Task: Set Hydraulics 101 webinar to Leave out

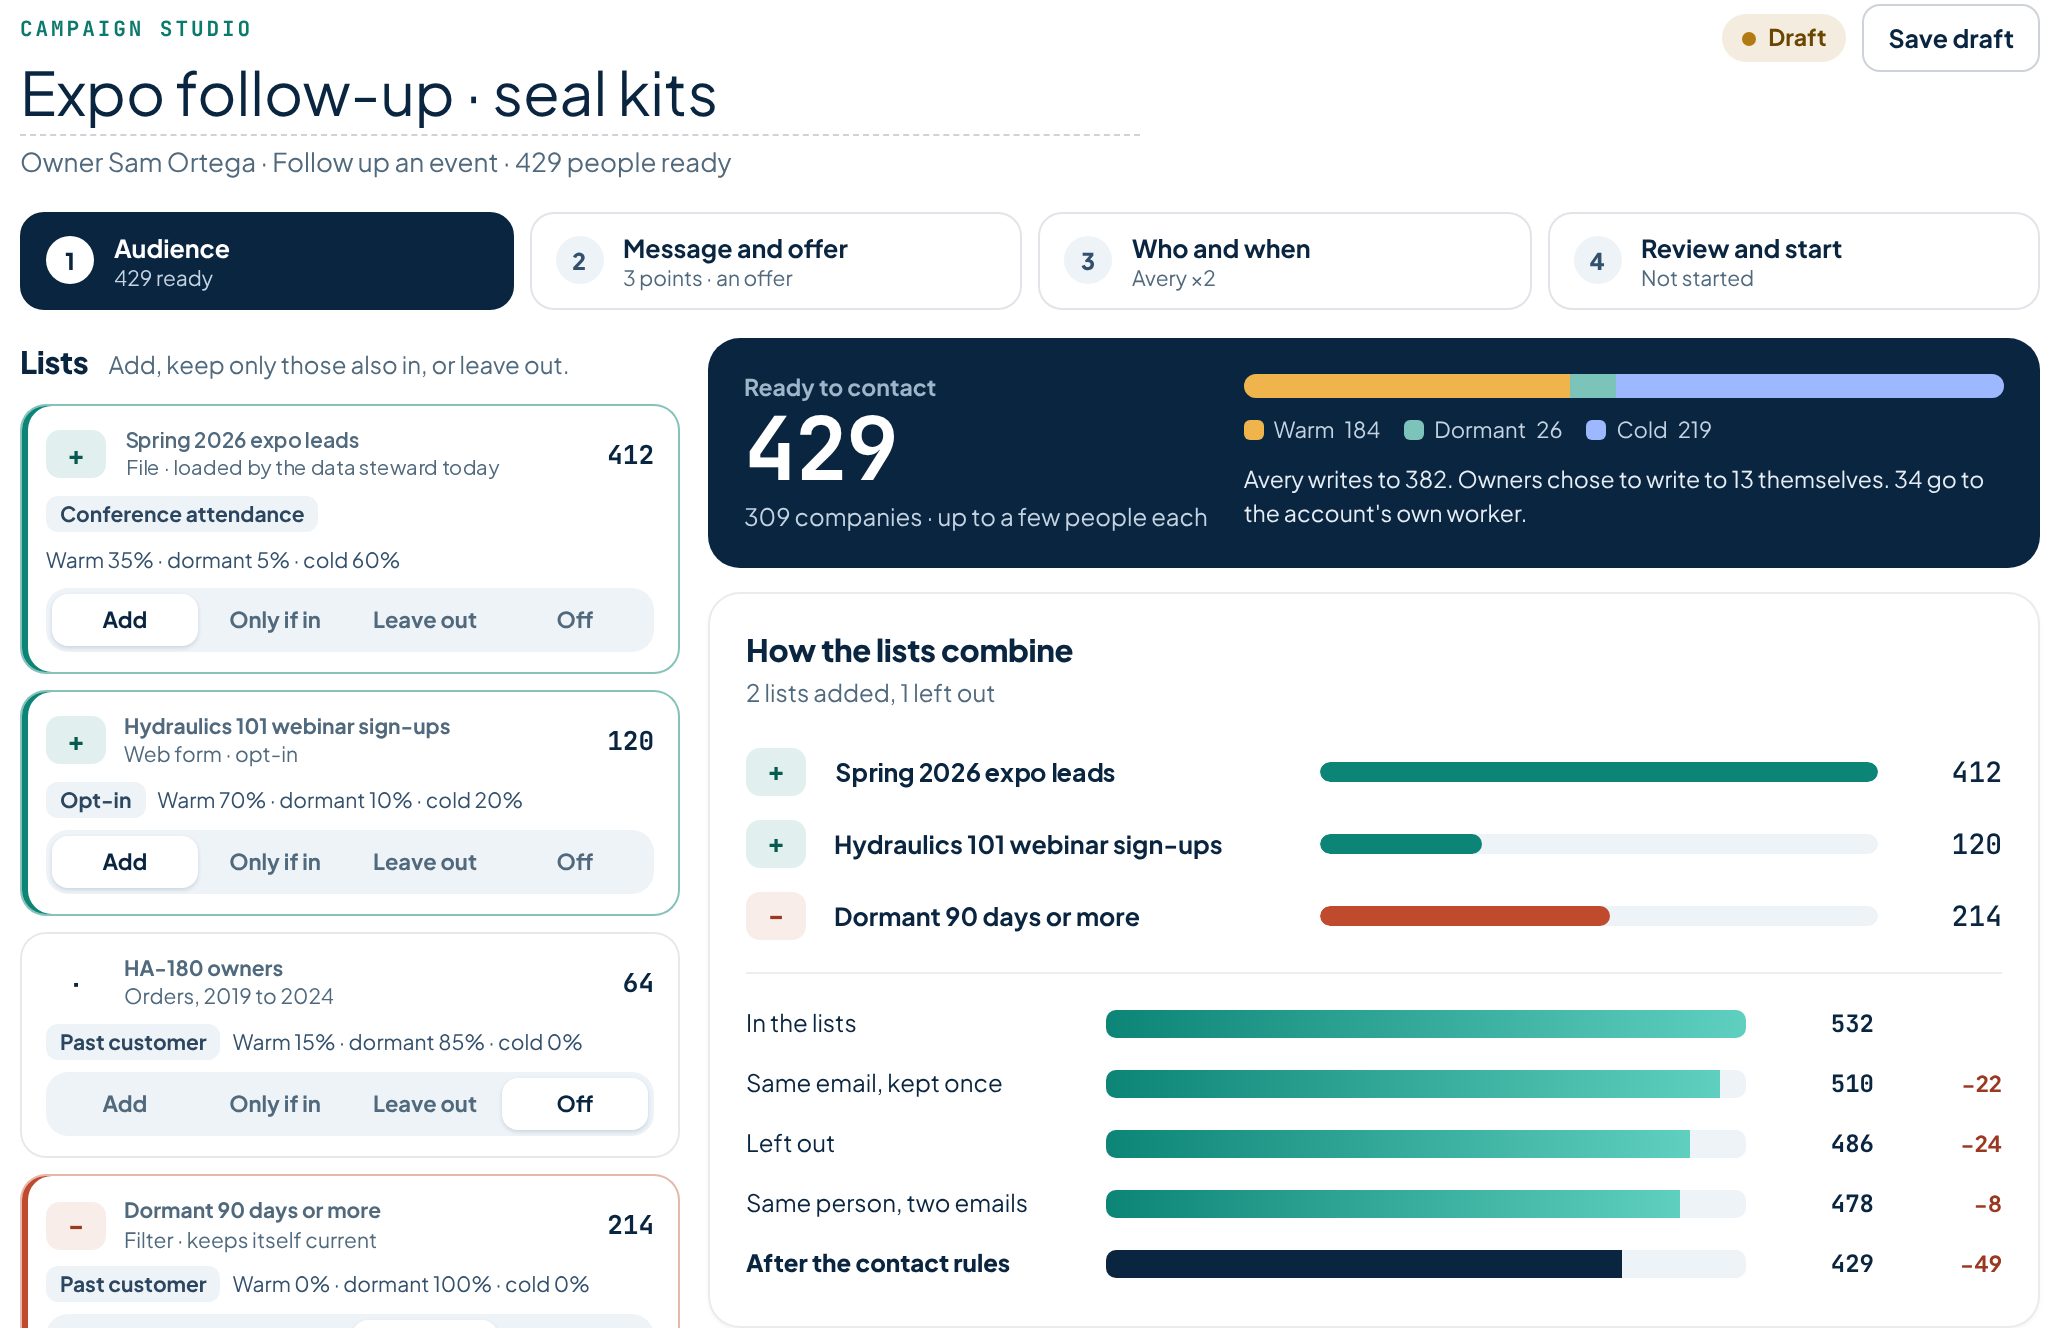Action: coord(425,862)
